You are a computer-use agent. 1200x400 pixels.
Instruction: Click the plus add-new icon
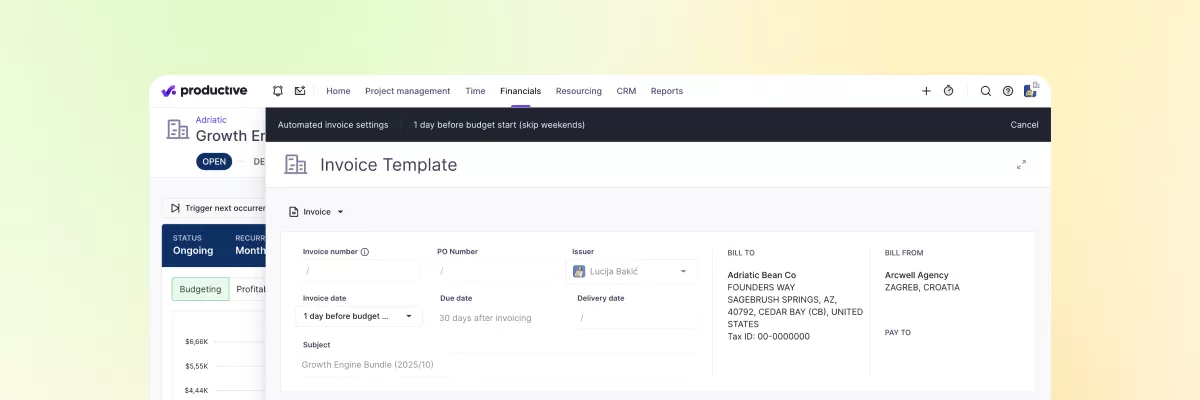pyautogui.click(x=926, y=91)
